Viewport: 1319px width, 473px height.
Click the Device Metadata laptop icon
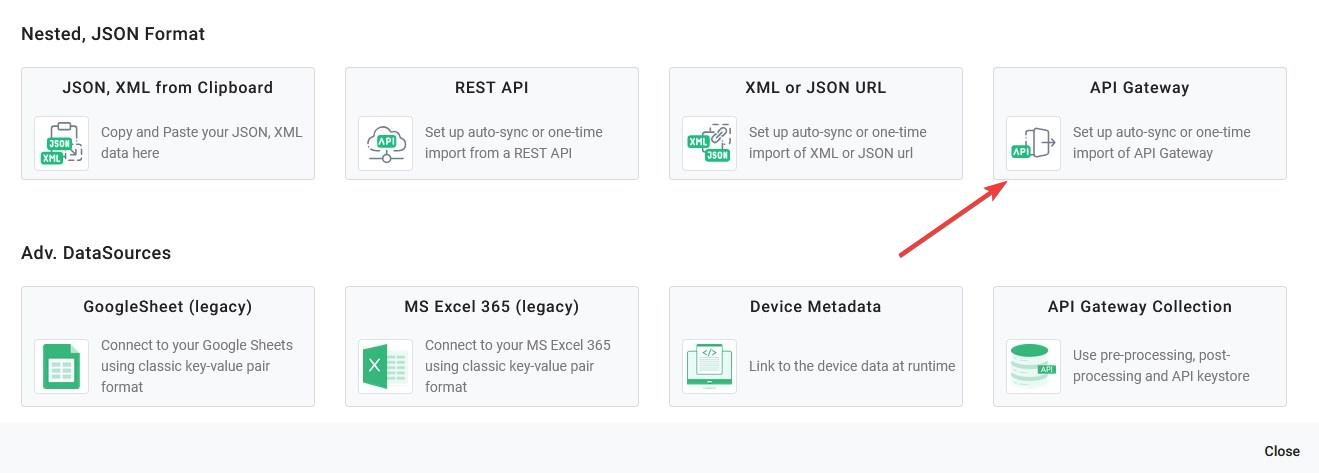pyautogui.click(x=709, y=366)
